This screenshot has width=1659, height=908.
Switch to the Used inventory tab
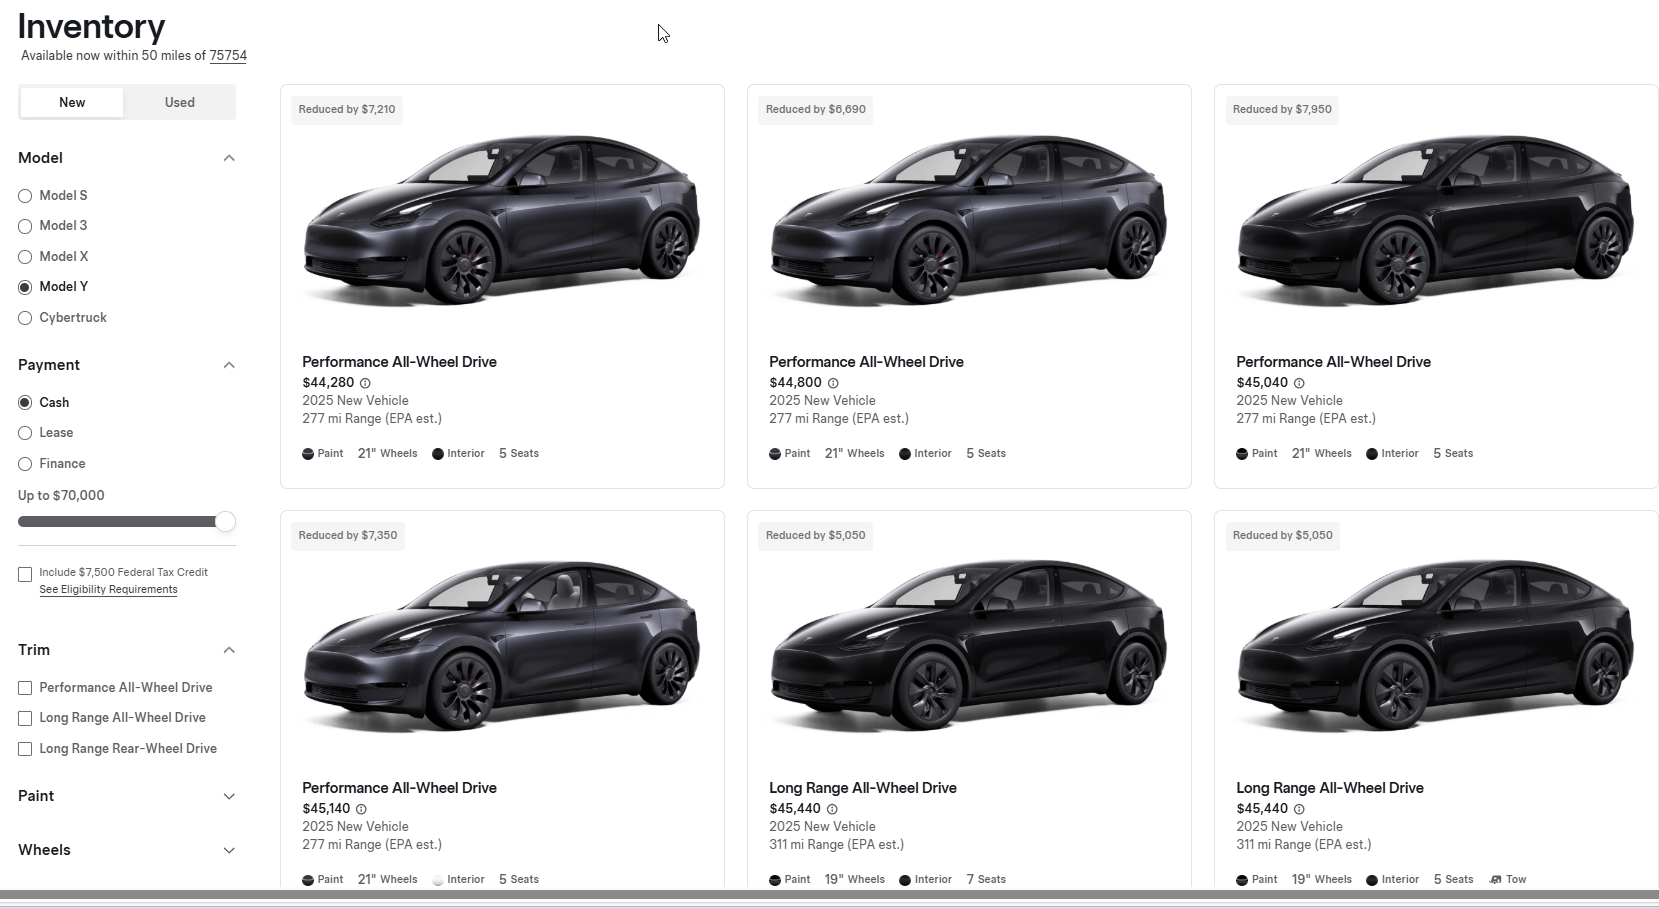[180, 102]
